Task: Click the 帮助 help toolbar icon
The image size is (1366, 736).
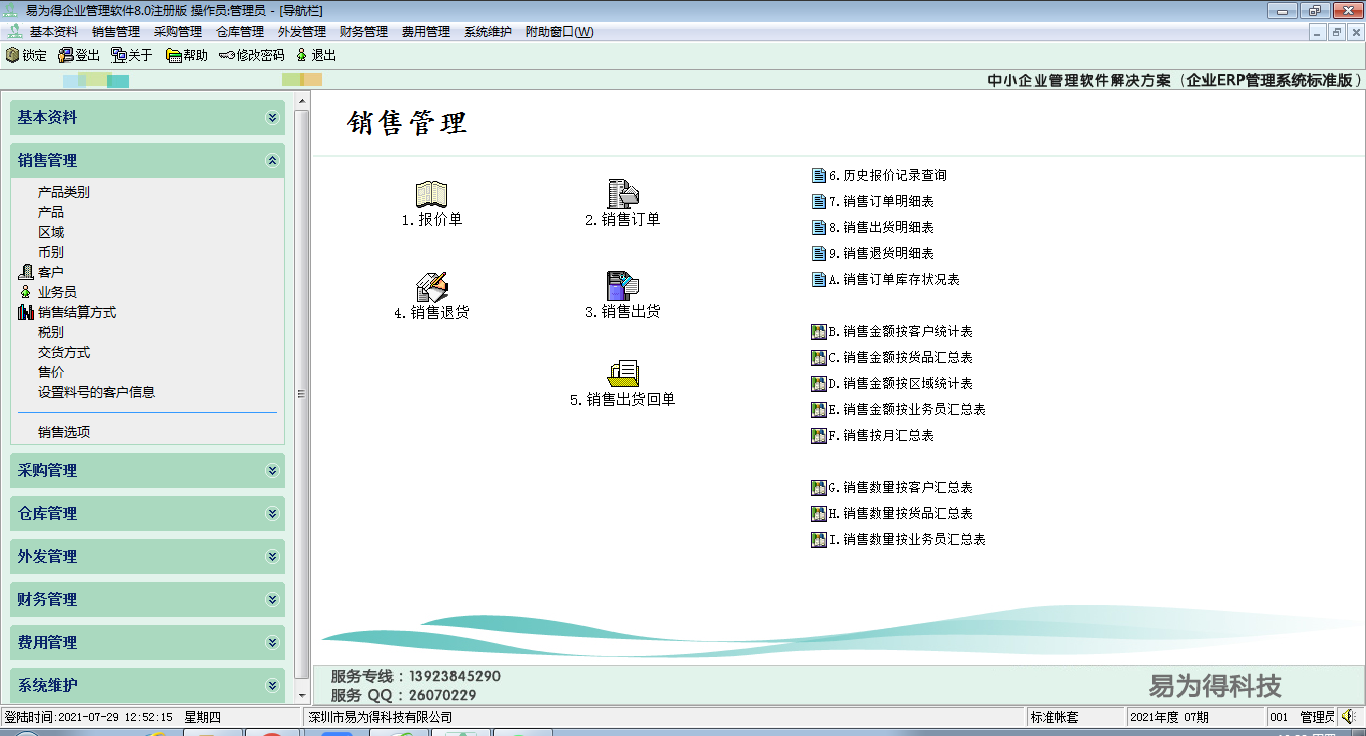Action: (183, 55)
